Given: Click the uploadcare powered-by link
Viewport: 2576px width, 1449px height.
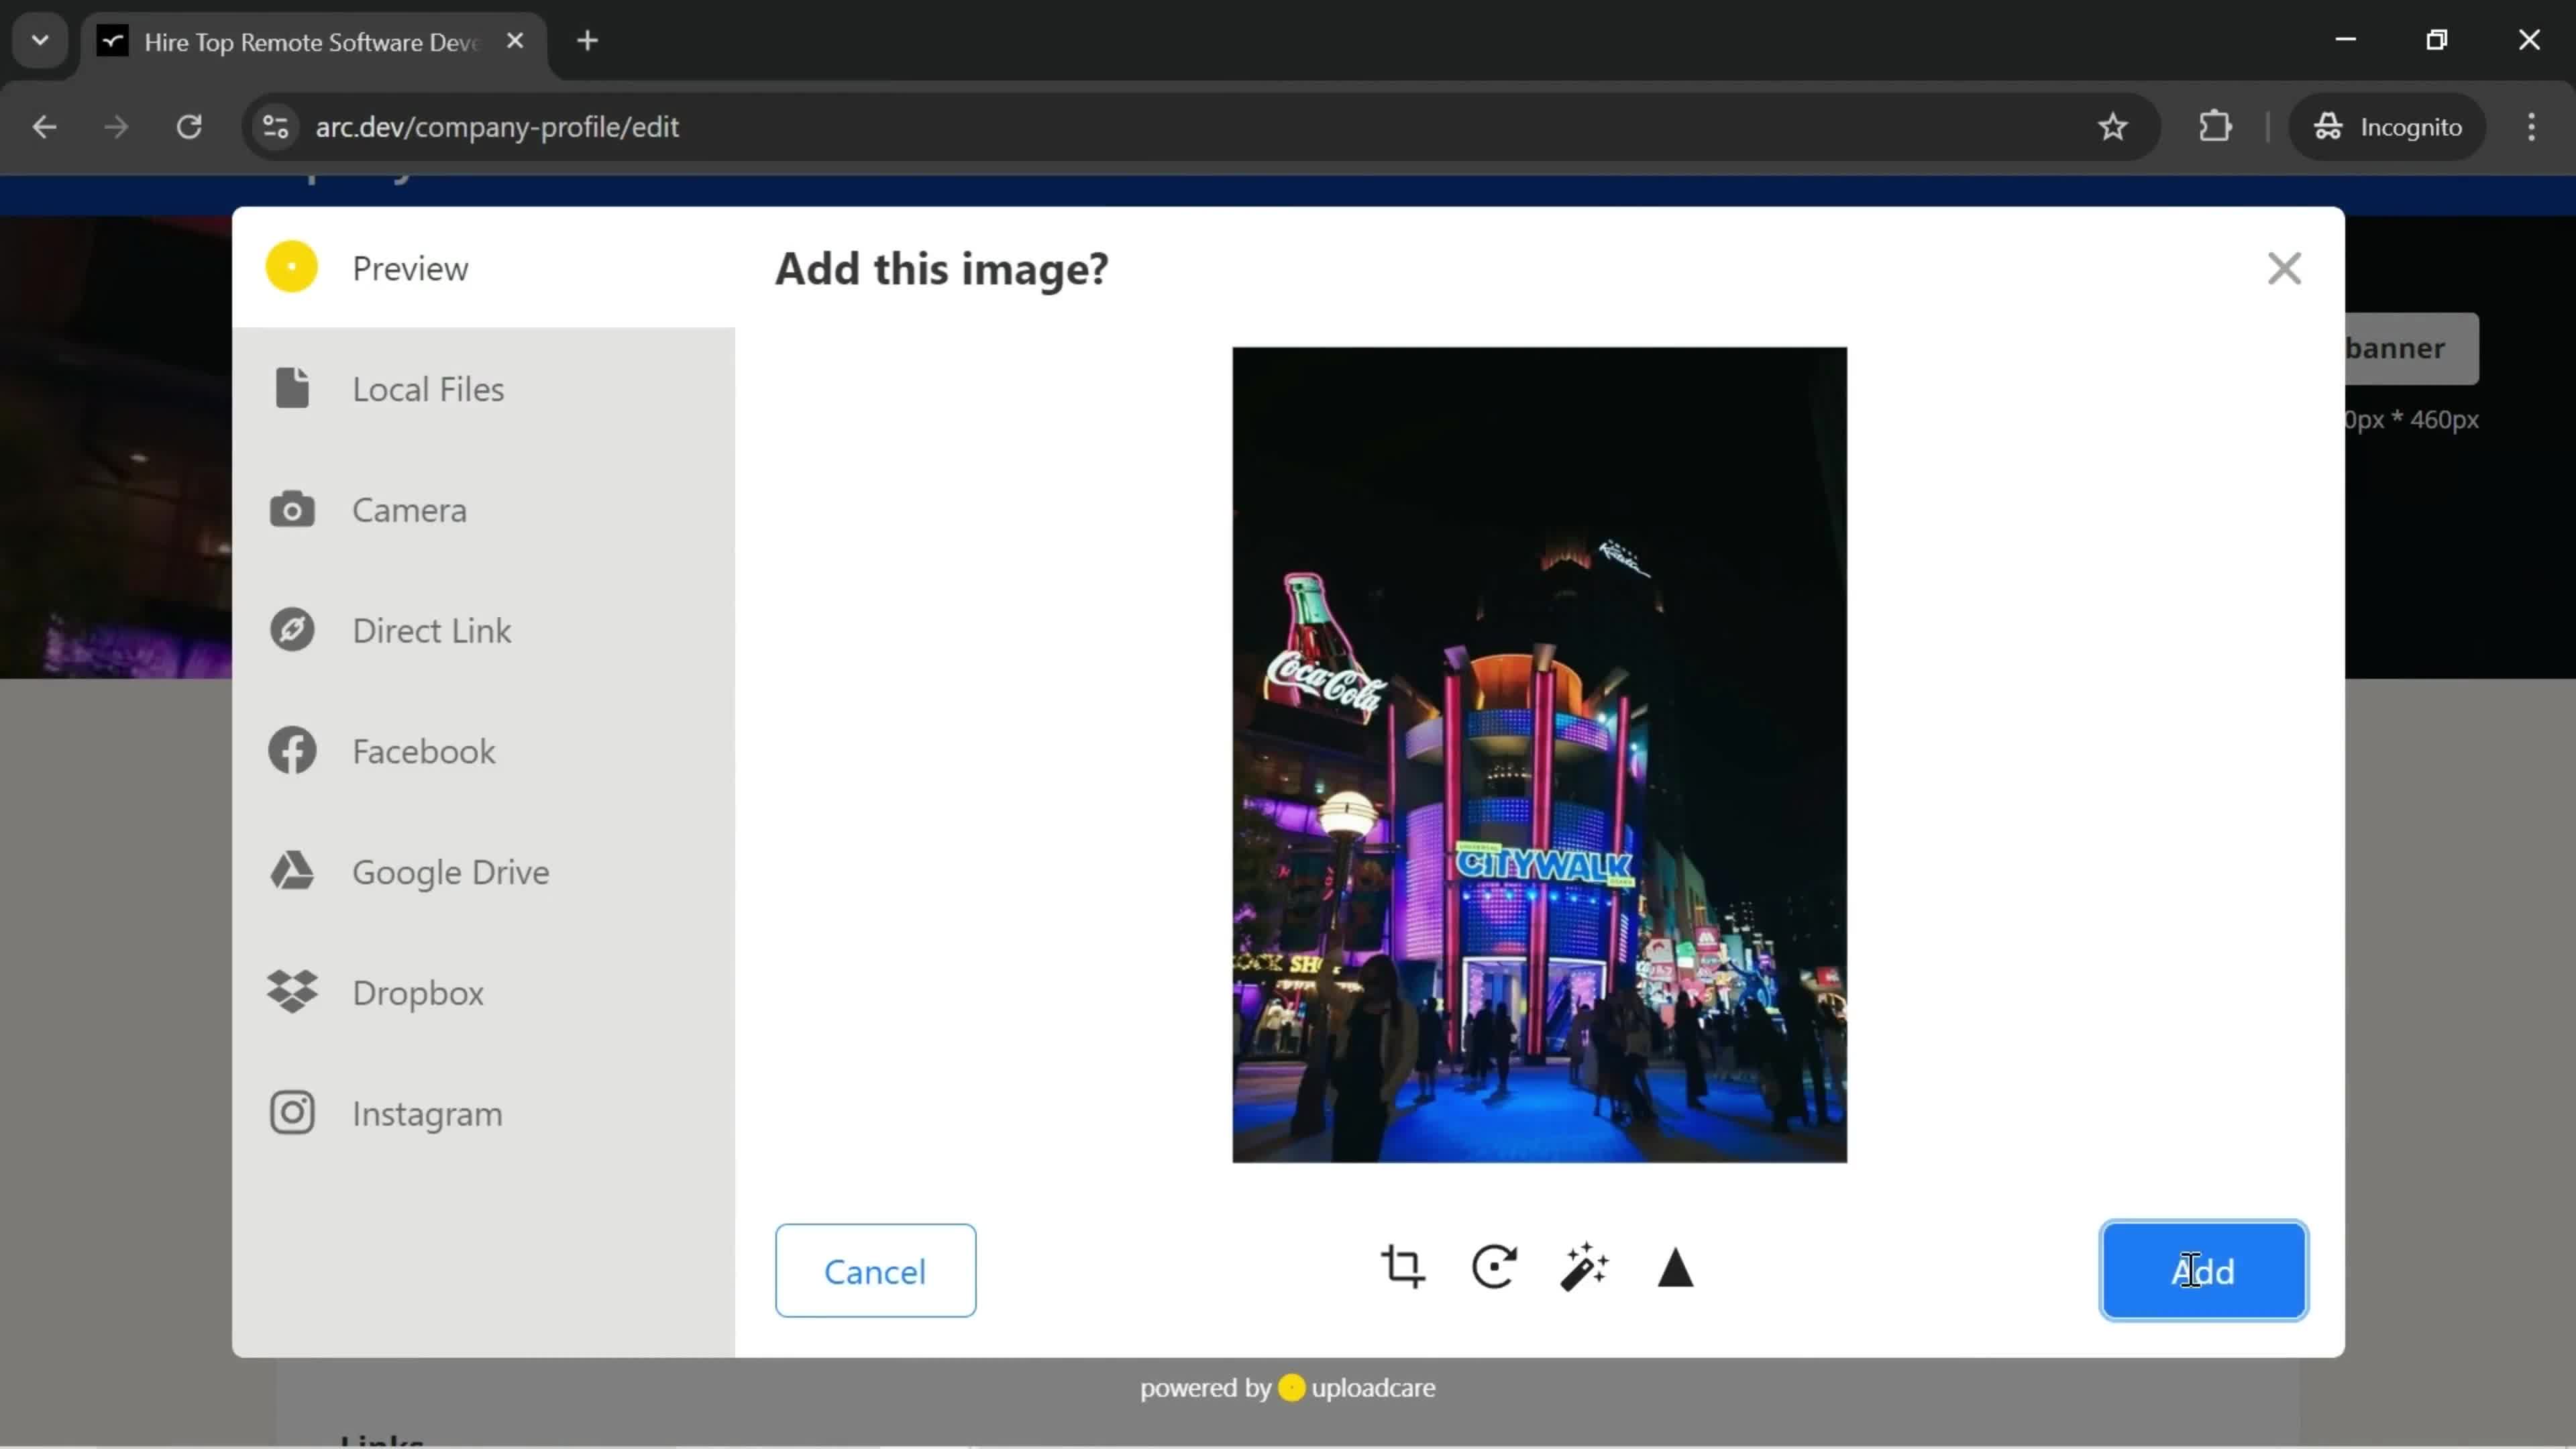Looking at the screenshot, I should (1288, 1389).
